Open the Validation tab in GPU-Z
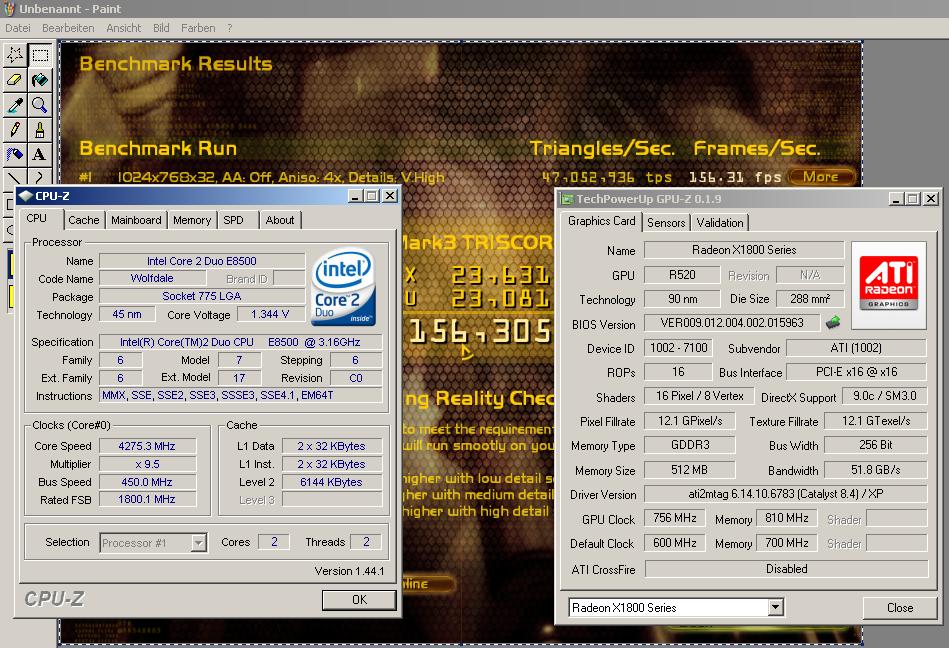 [x=720, y=223]
